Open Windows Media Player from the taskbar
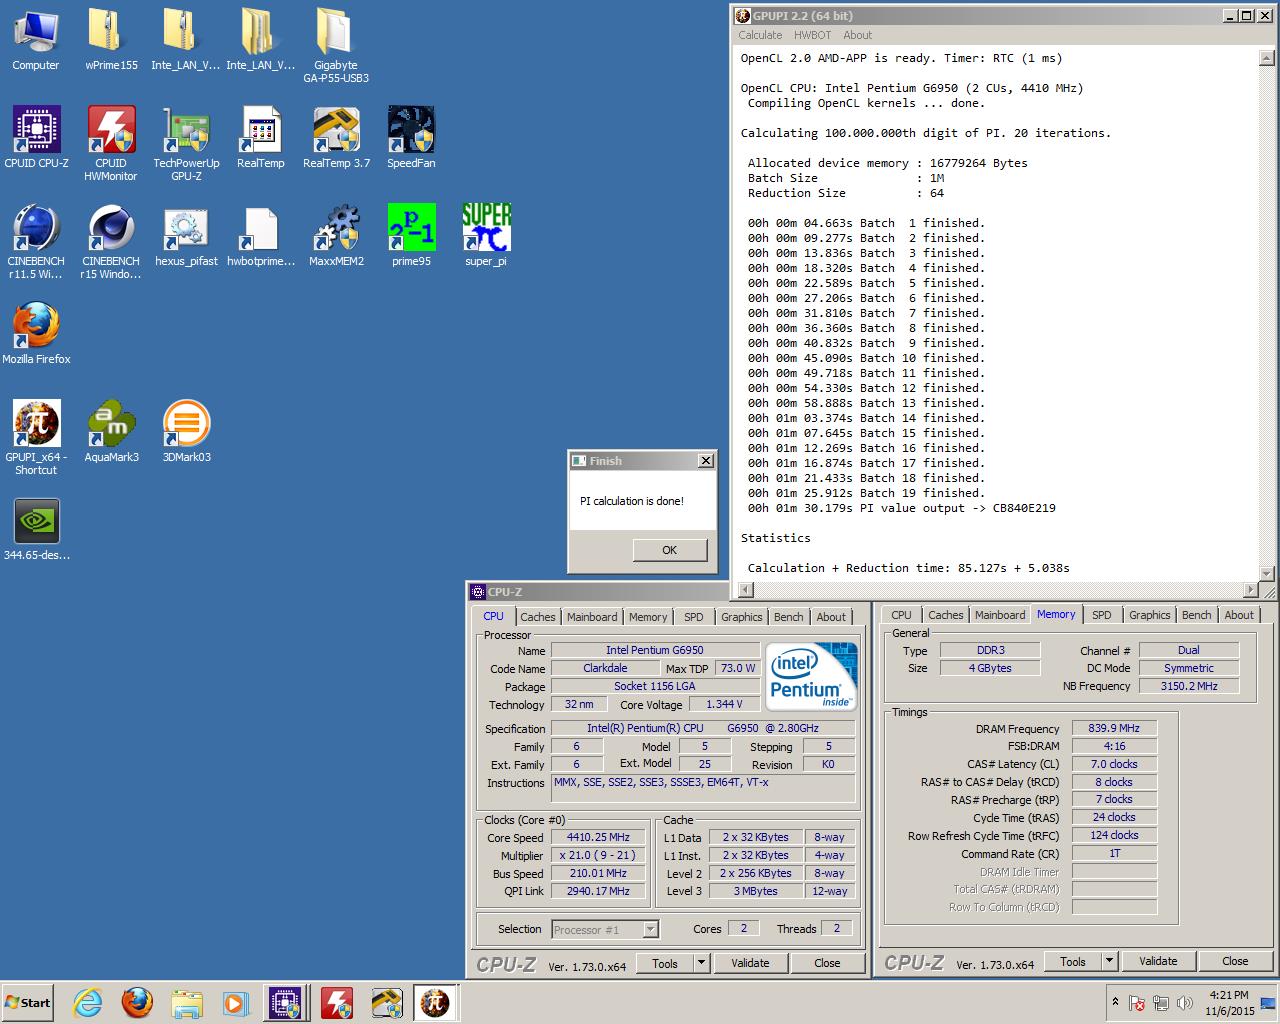This screenshot has width=1280, height=1024. [x=235, y=1002]
